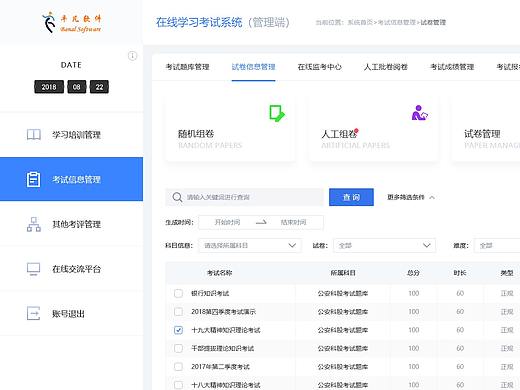Click the monitor icon for 在线交流平台
Image resolution: width=520 pixels, height=390 pixels.
click(34, 269)
